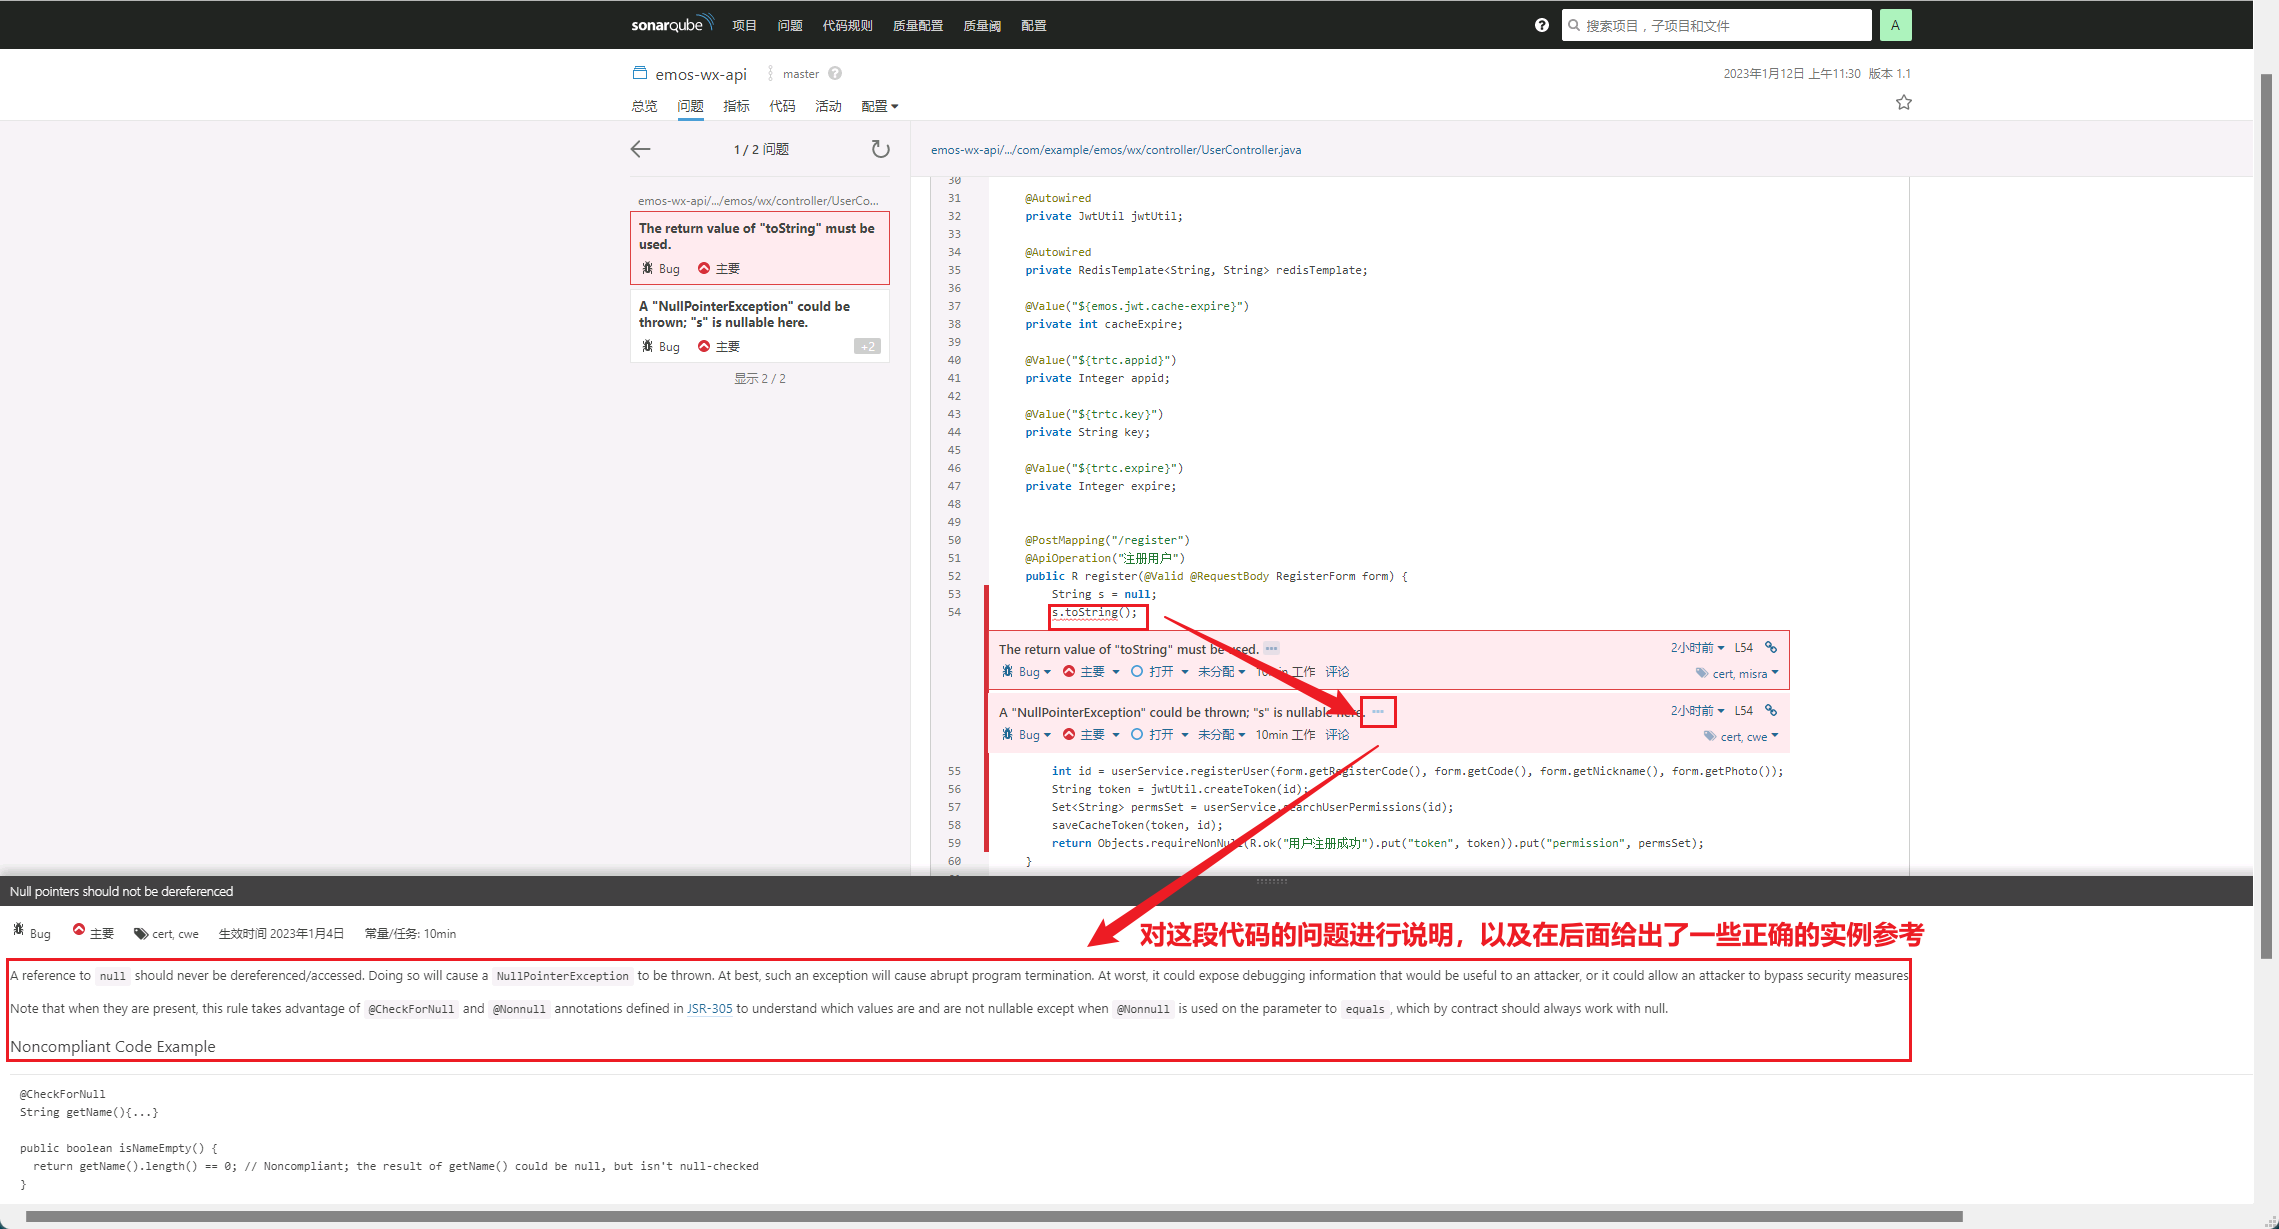The width and height of the screenshot is (2279, 1229).
Task: Copy permalink icon of toString issue
Action: pos(1771,647)
